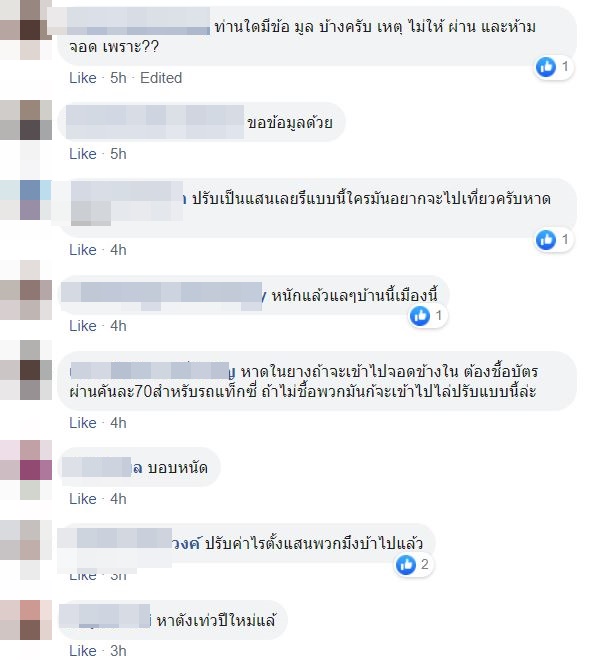This screenshot has width=611, height=666.
Task: Open commenter name ending 'วงค์'
Action: (x=129, y=544)
